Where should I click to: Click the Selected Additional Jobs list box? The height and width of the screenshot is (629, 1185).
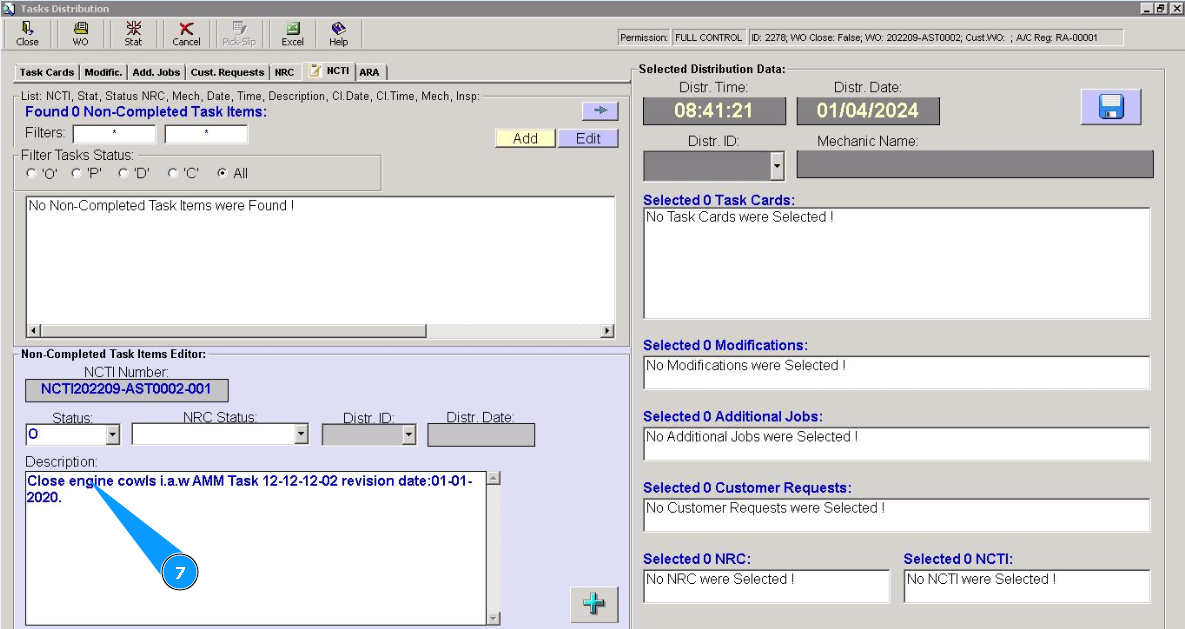click(896, 444)
